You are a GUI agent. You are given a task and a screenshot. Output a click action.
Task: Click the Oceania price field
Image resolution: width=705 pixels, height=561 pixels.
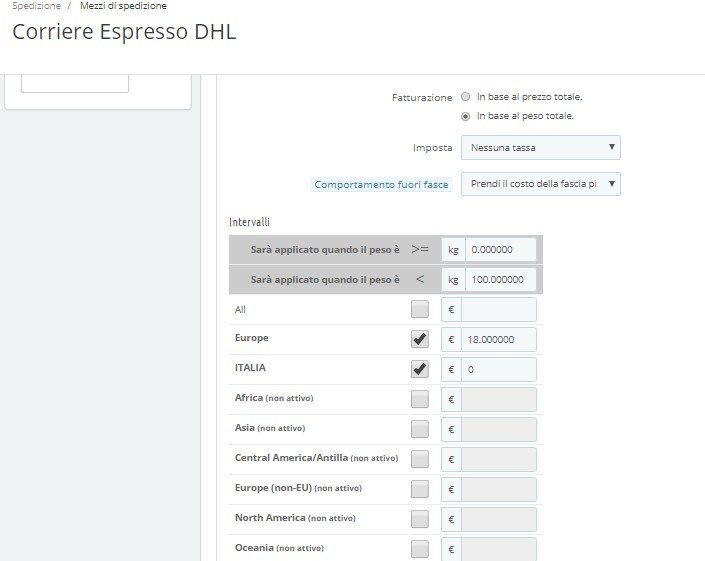(499, 549)
